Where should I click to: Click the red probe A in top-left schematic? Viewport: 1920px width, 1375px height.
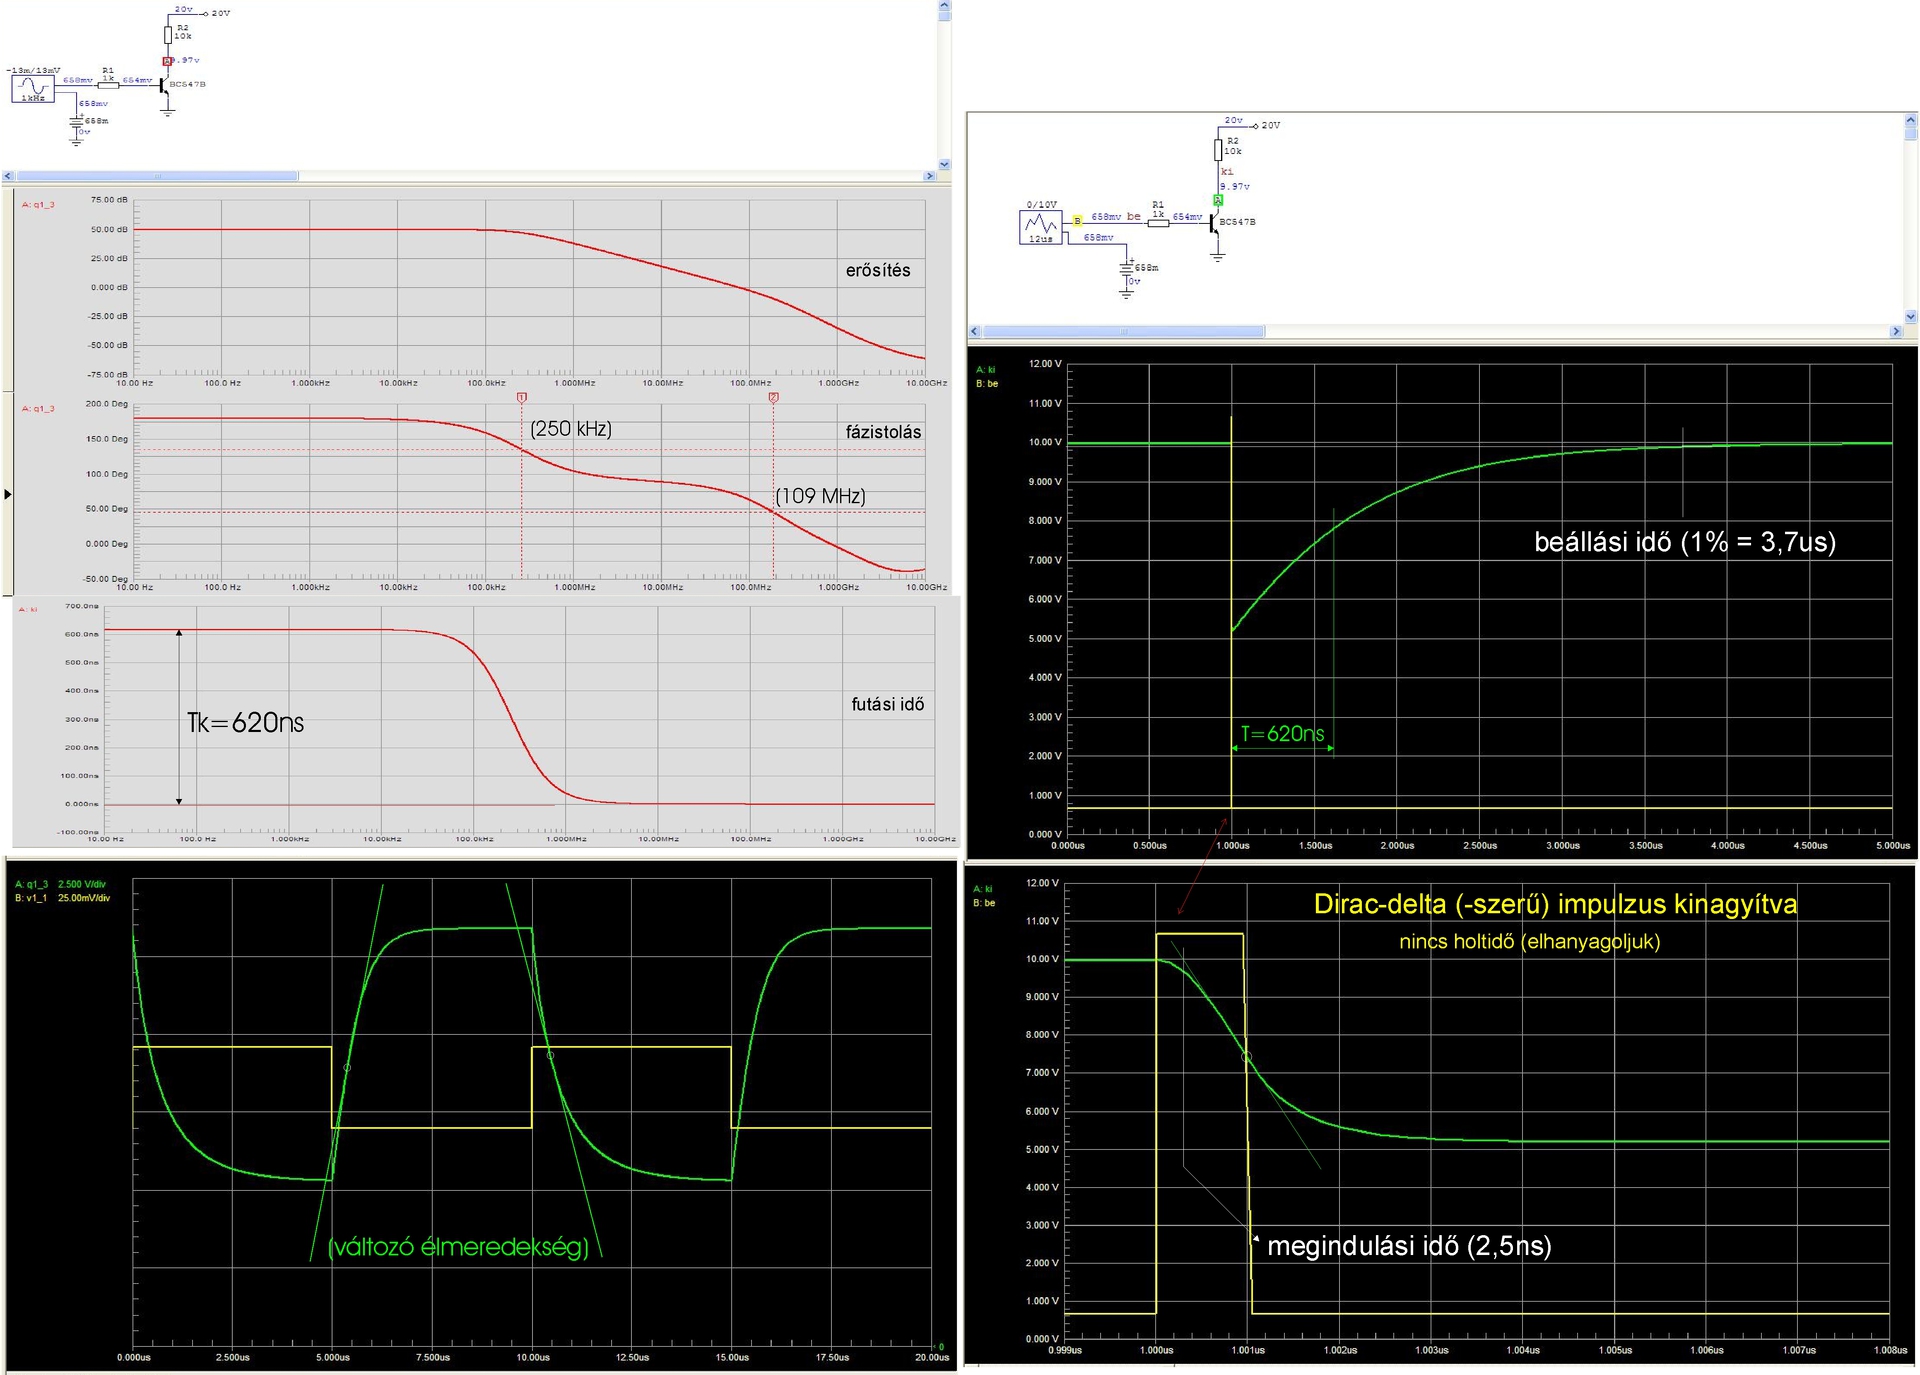coord(168,61)
